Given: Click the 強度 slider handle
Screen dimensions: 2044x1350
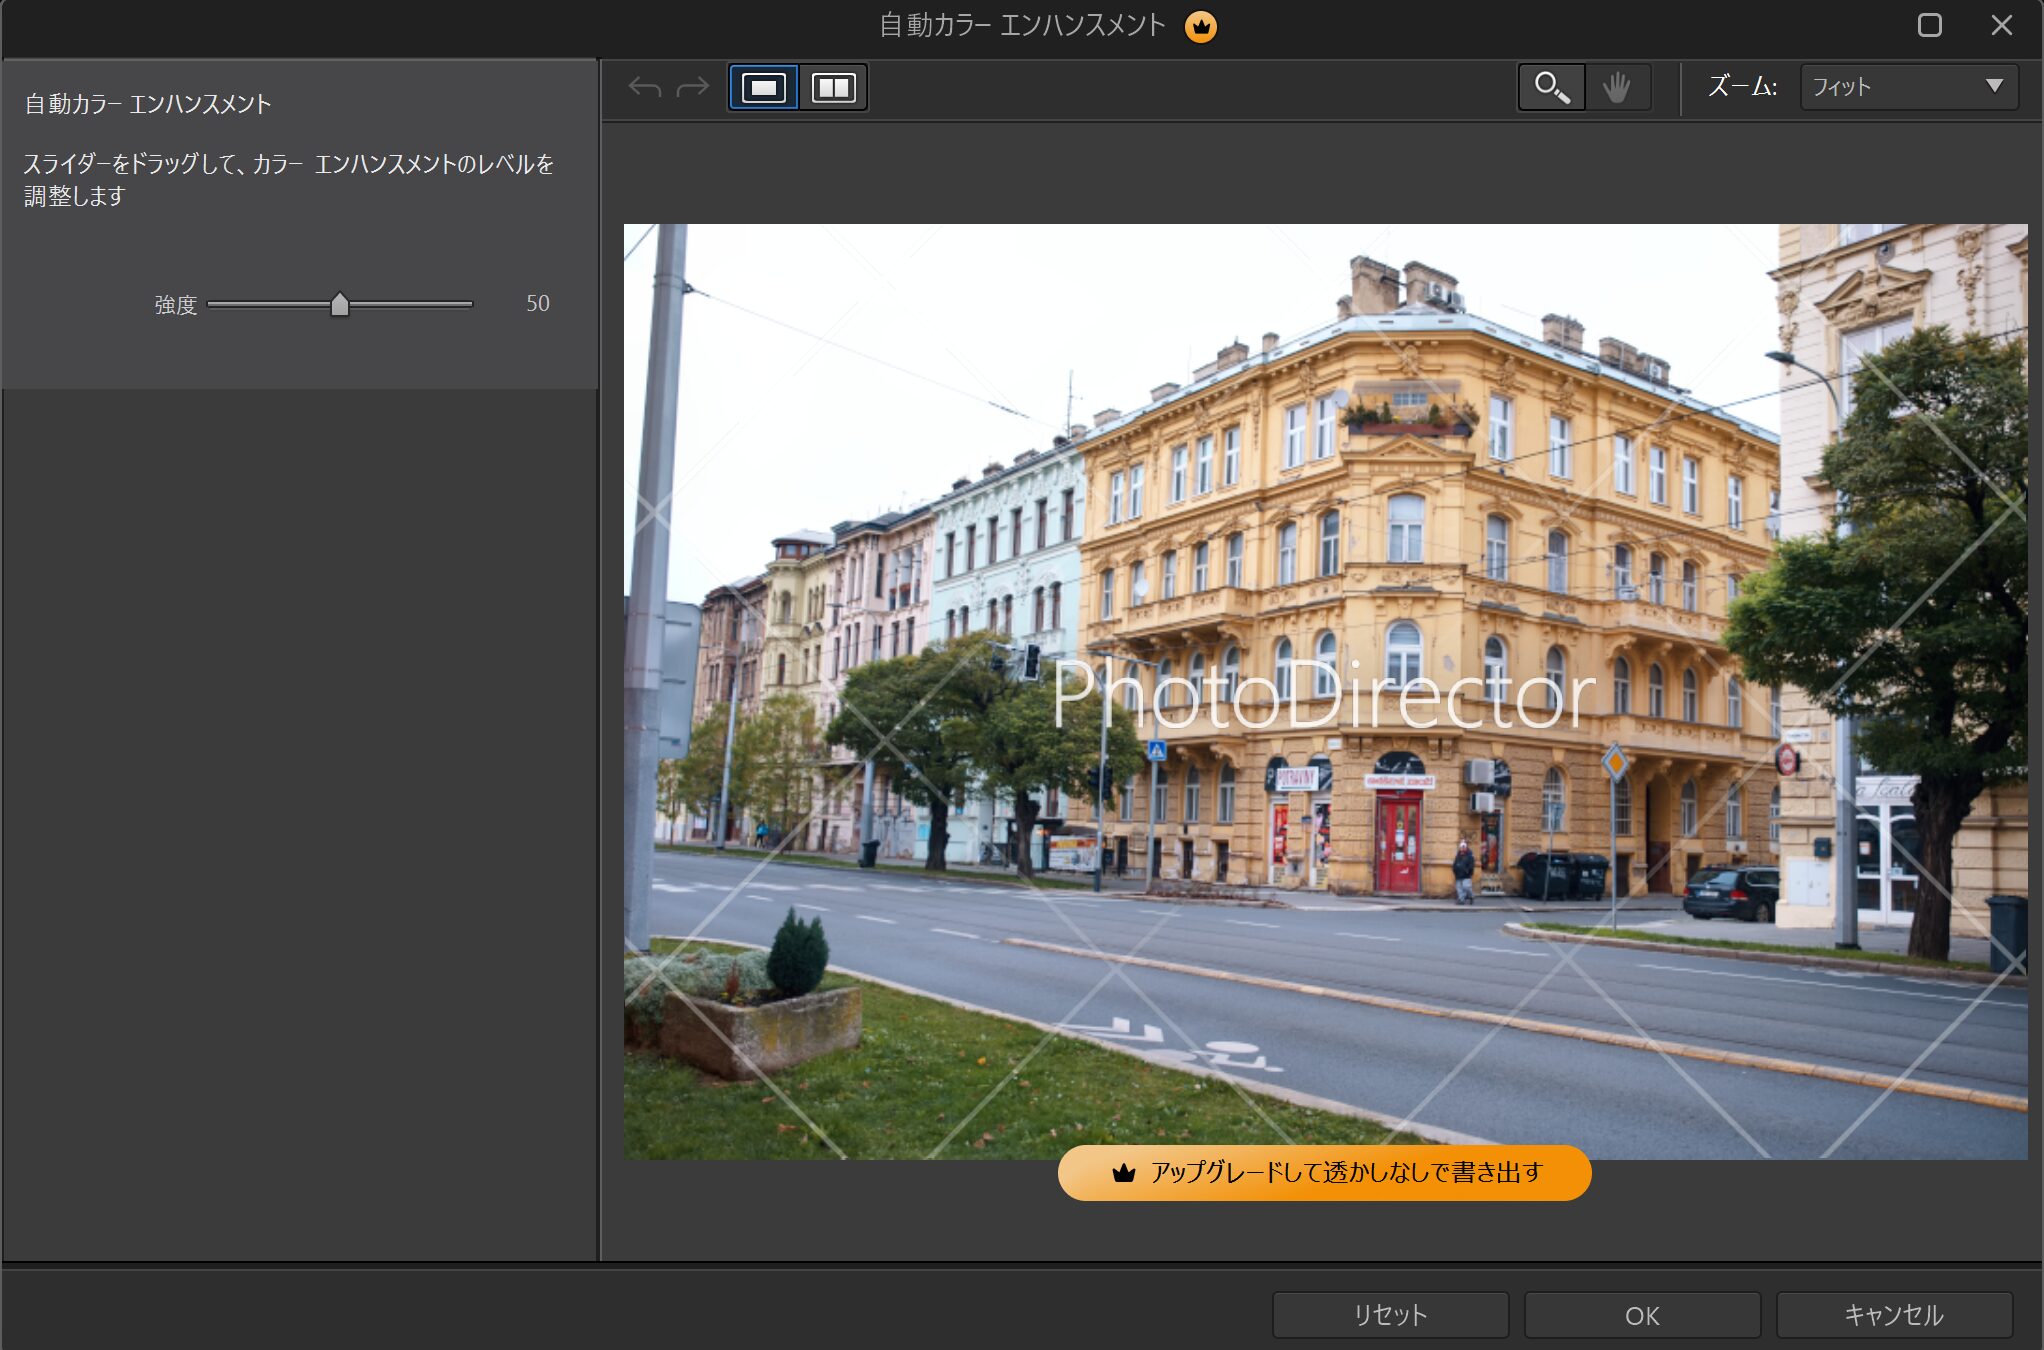Looking at the screenshot, I should click(x=340, y=304).
